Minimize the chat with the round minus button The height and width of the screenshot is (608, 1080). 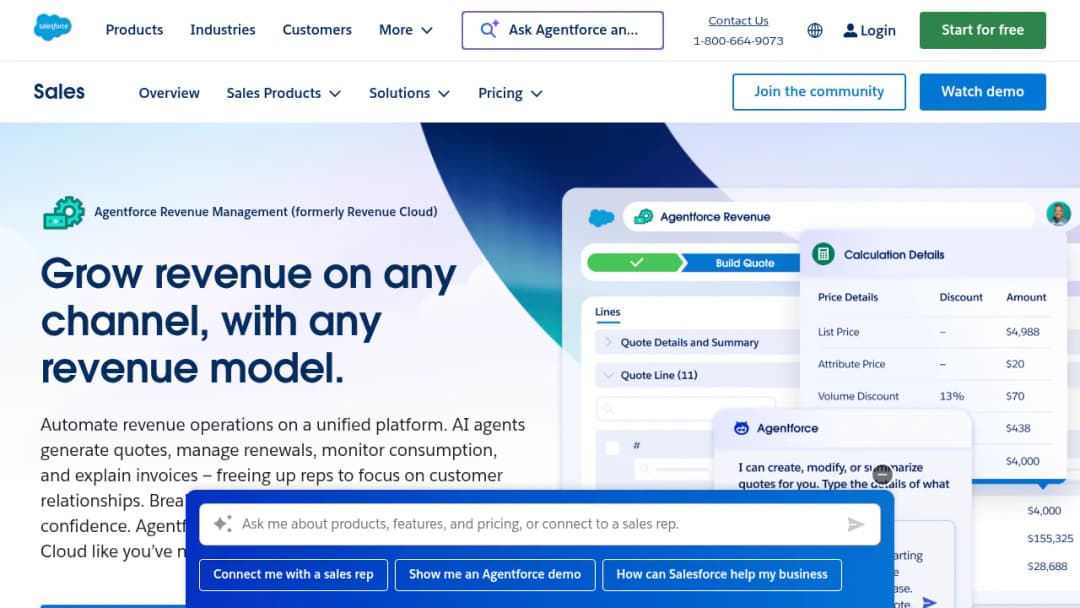coord(882,474)
